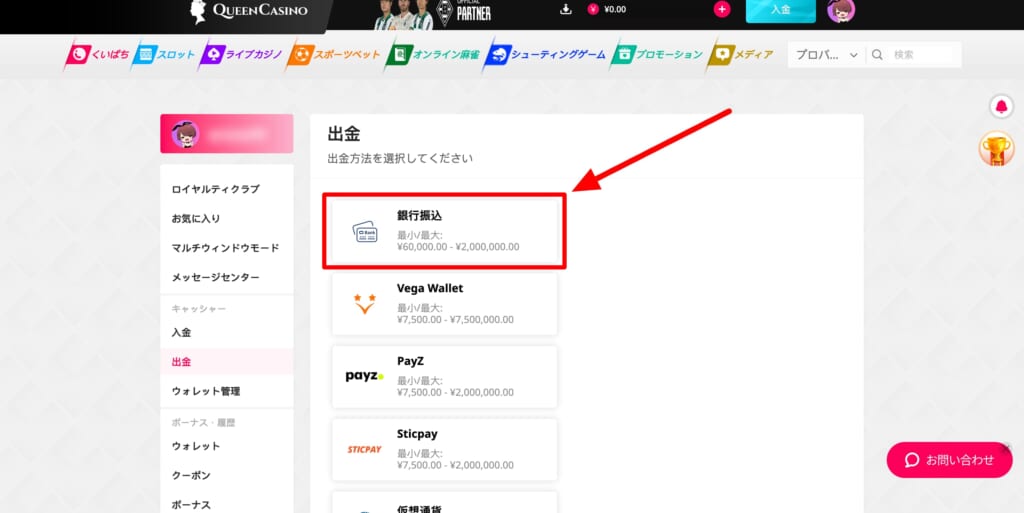Click the シューティングゲーム fish icon

498,55
